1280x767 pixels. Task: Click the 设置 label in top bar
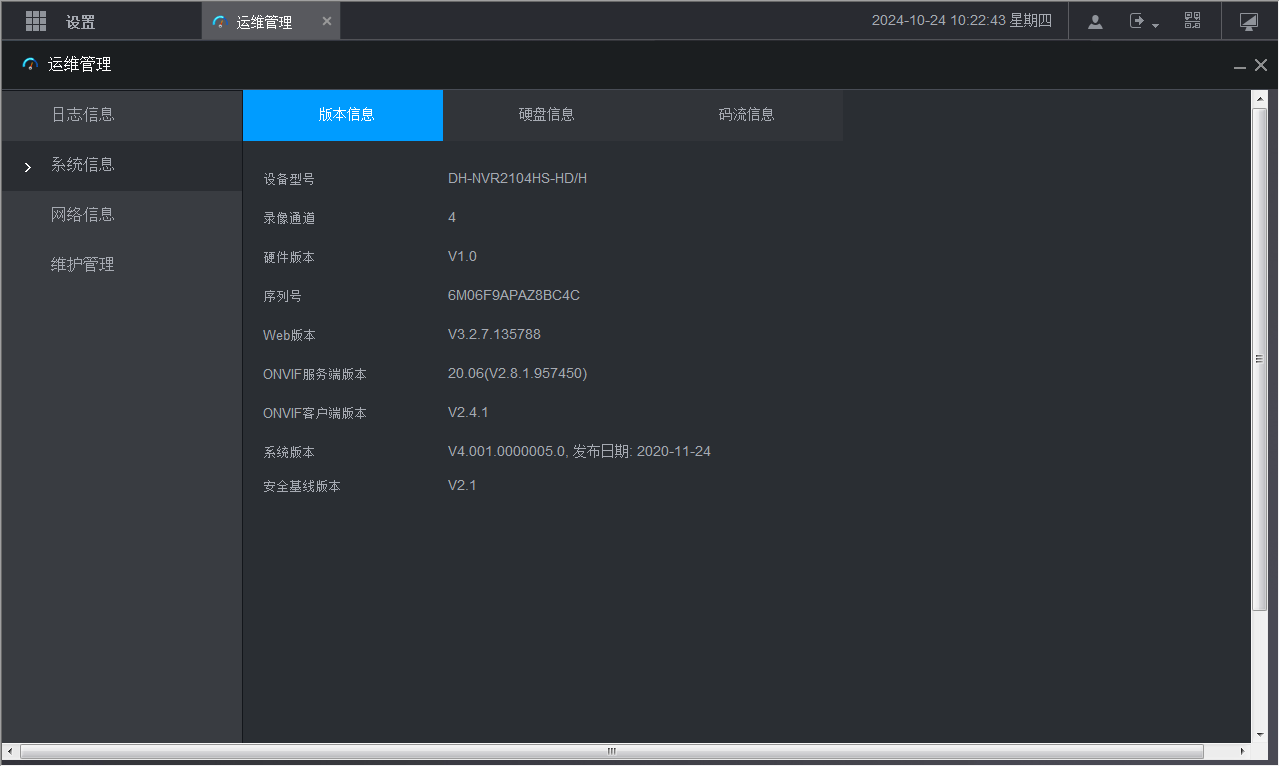coord(81,22)
